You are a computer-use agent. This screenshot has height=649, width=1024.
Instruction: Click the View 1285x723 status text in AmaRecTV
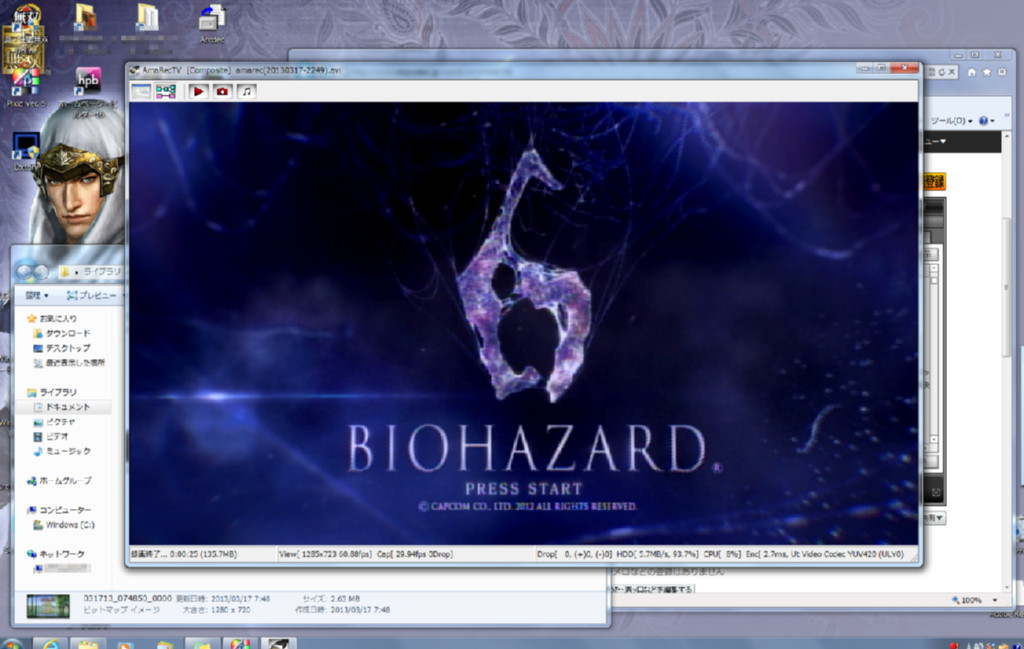tap(325, 554)
